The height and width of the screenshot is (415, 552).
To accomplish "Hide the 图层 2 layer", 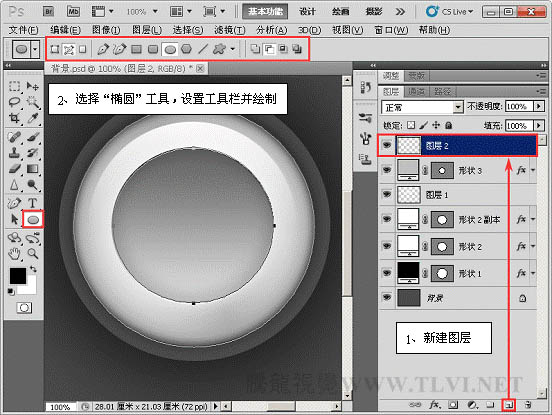I will [387, 145].
